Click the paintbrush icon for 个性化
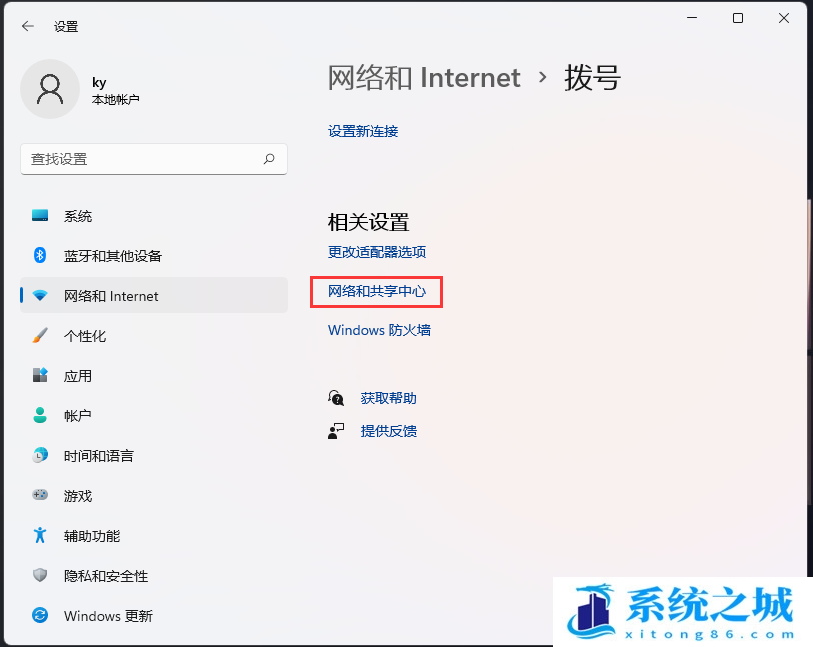Image resolution: width=813 pixels, height=647 pixels. tap(40, 335)
